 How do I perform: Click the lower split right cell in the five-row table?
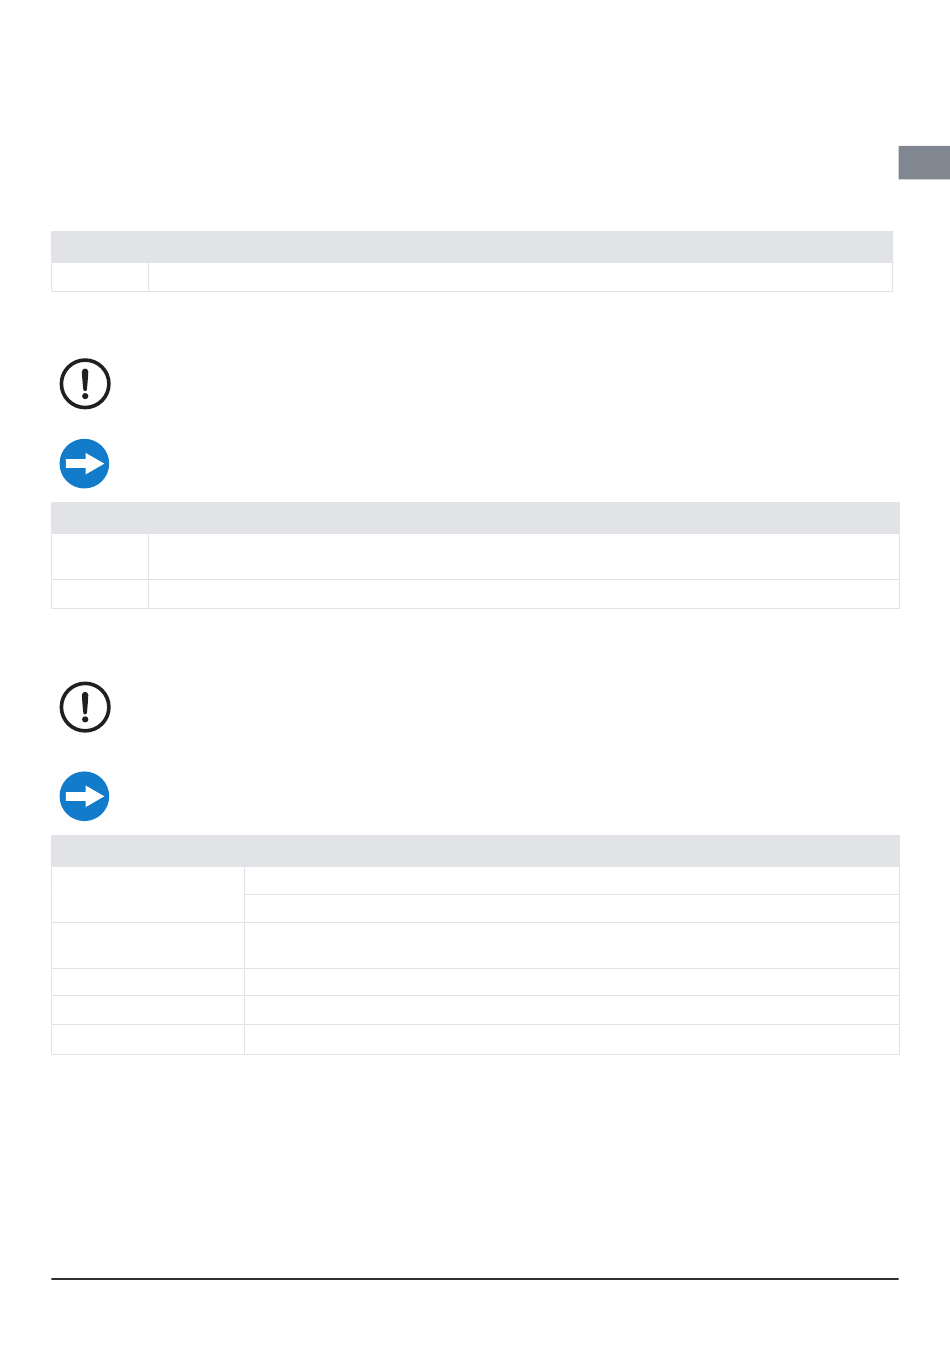tap(572, 908)
